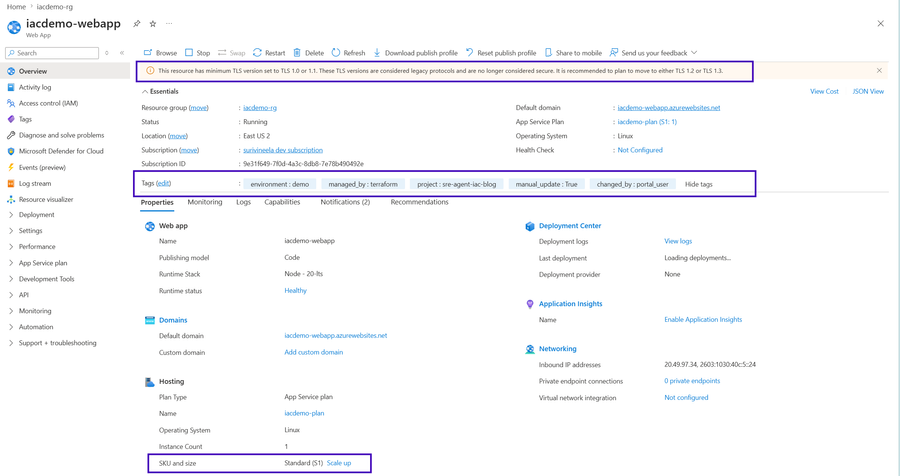Switch to Notifications (2) tab
Viewport: 900px width, 476px height.
click(346, 202)
